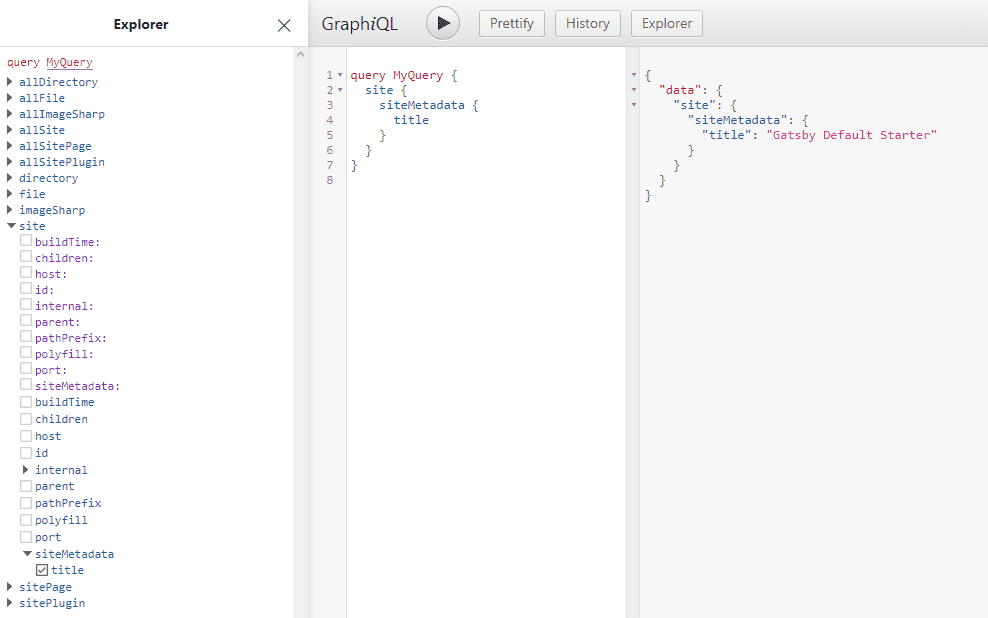Open the query History

(587, 22)
